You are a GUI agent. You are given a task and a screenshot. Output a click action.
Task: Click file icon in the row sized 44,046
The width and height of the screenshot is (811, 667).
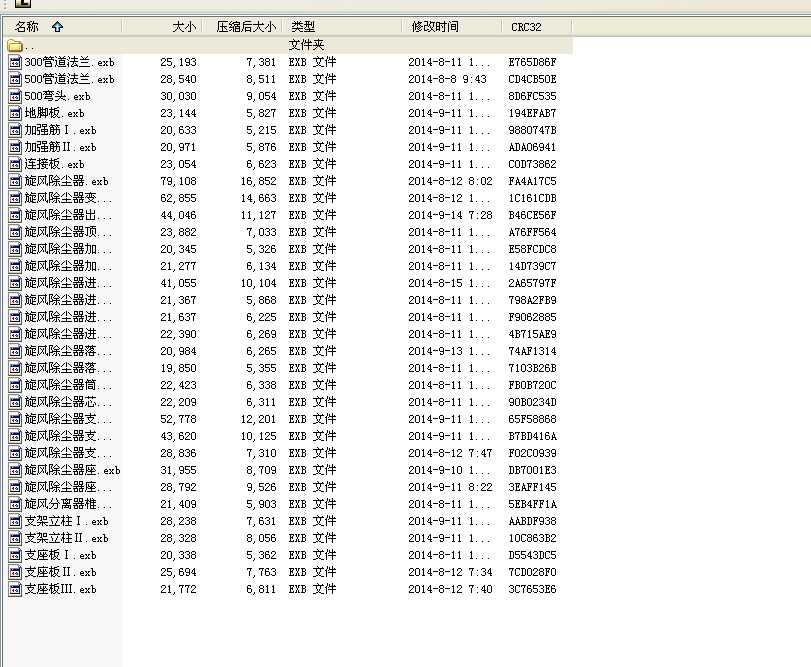point(16,216)
